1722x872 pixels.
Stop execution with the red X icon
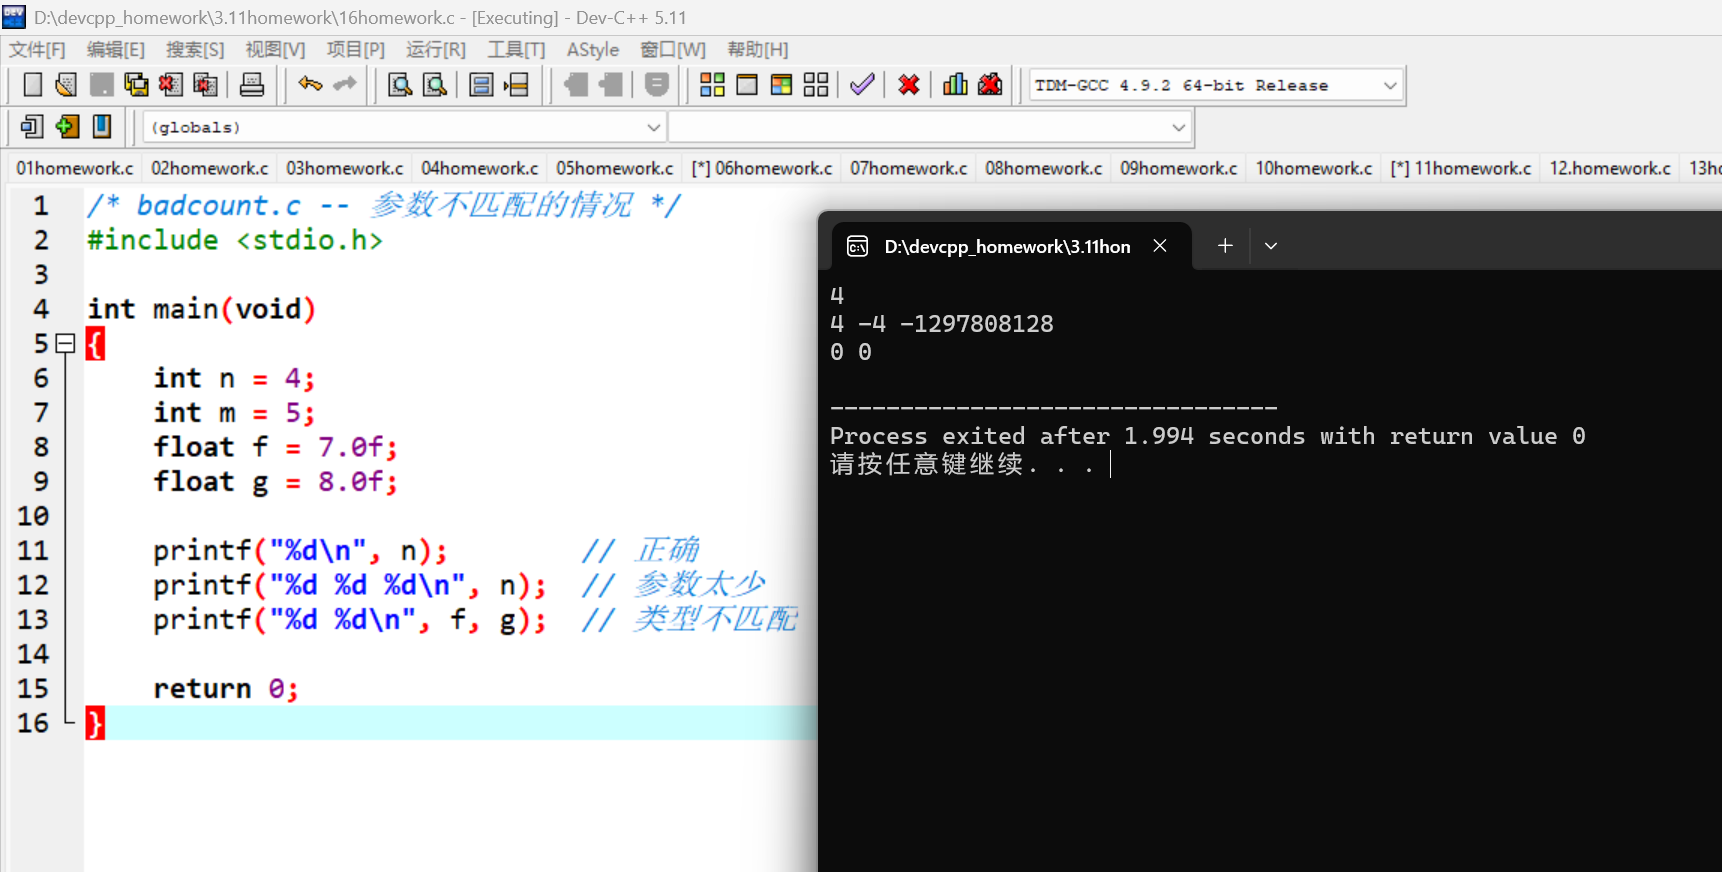pyautogui.click(x=909, y=85)
